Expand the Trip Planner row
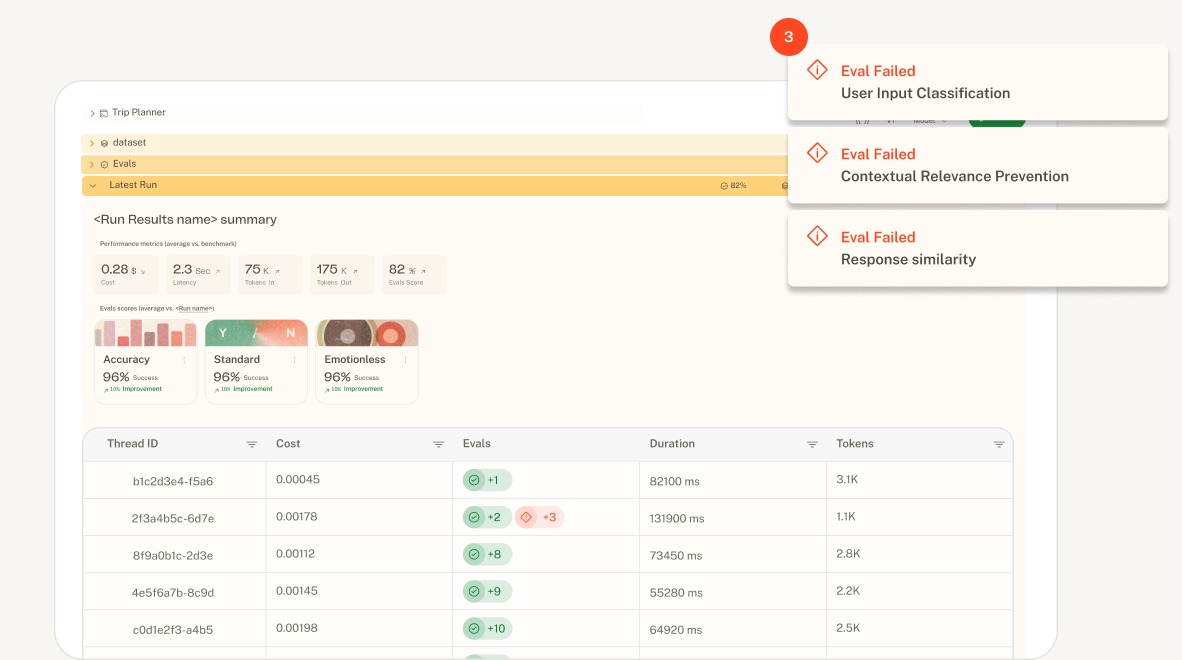Image resolution: width=1182 pixels, height=660 pixels. point(92,113)
